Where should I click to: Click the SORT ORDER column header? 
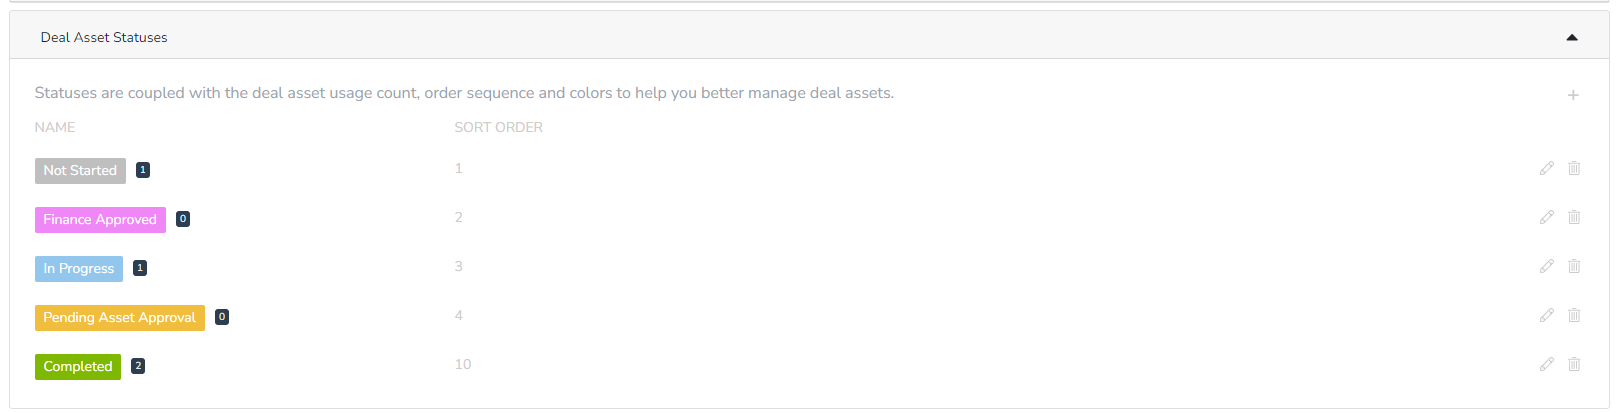(x=498, y=127)
